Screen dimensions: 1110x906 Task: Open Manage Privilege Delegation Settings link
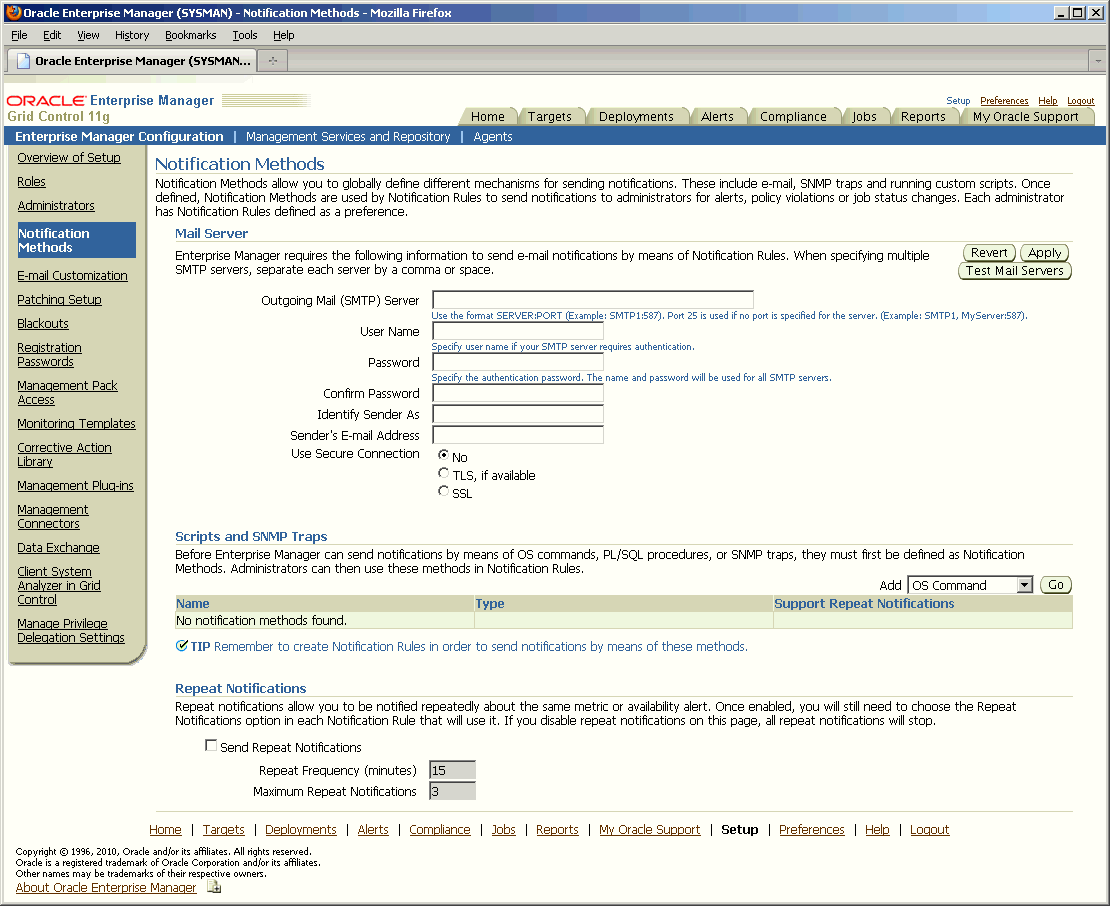71,631
